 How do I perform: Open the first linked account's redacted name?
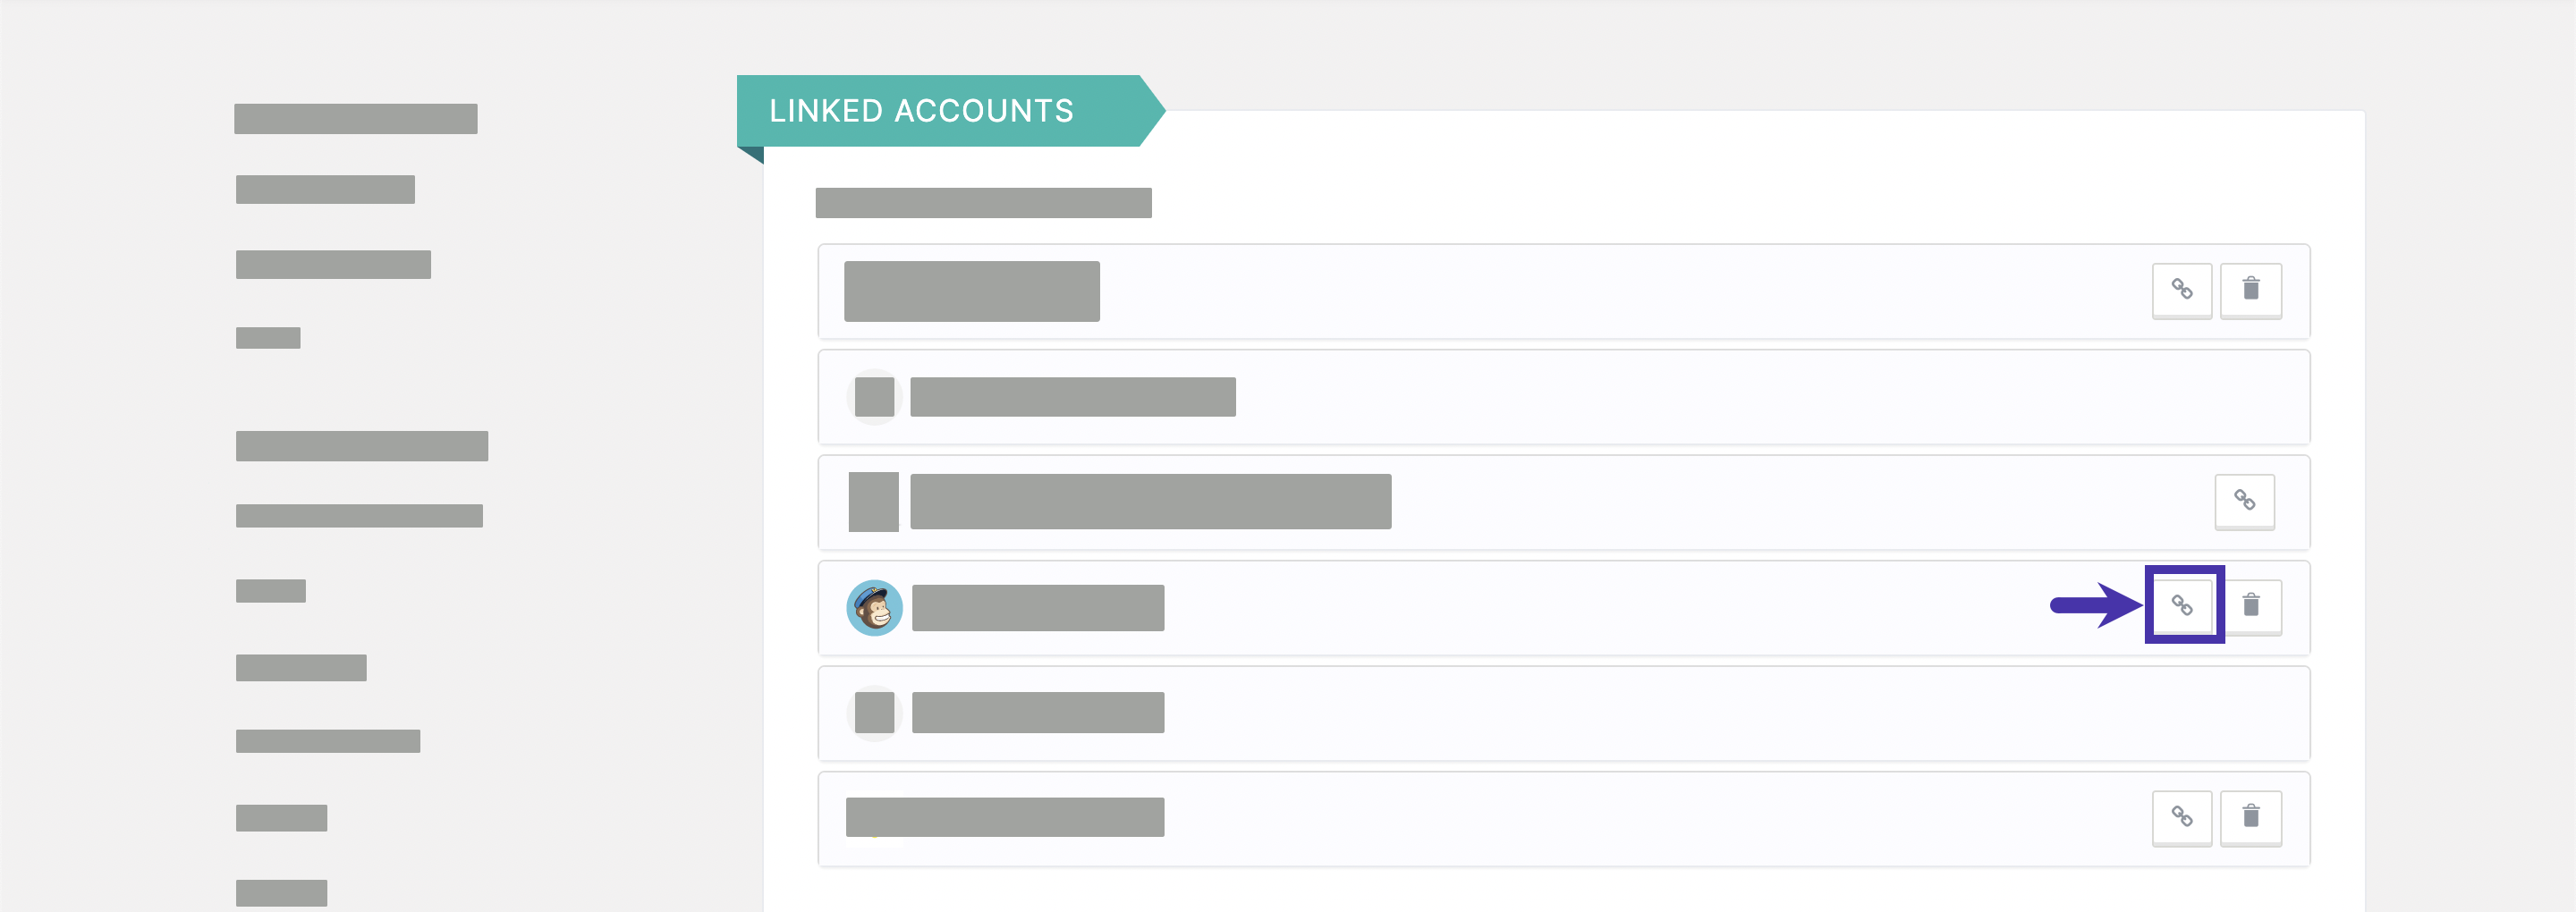click(972, 291)
